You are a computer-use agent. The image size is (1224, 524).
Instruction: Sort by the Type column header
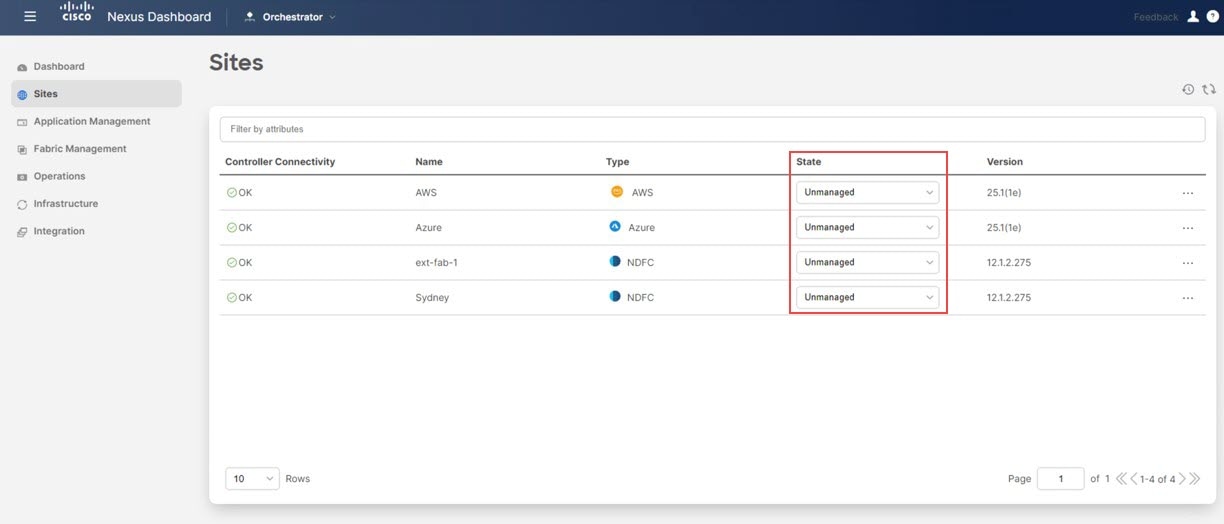click(x=618, y=161)
